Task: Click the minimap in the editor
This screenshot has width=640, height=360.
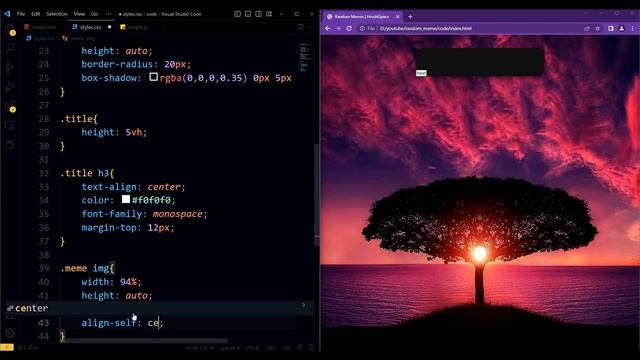Action: (x=304, y=57)
